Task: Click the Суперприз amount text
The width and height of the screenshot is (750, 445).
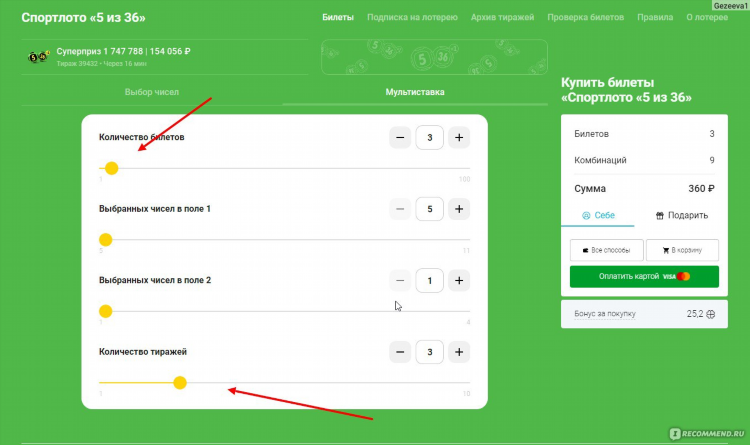Action: click(x=123, y=51)
